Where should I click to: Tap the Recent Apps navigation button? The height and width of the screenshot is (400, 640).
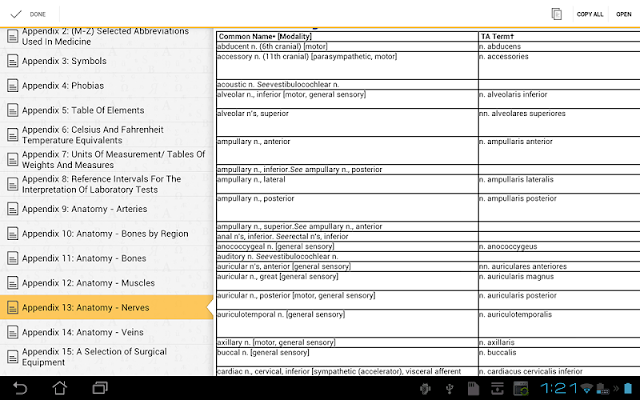point(100,388)
